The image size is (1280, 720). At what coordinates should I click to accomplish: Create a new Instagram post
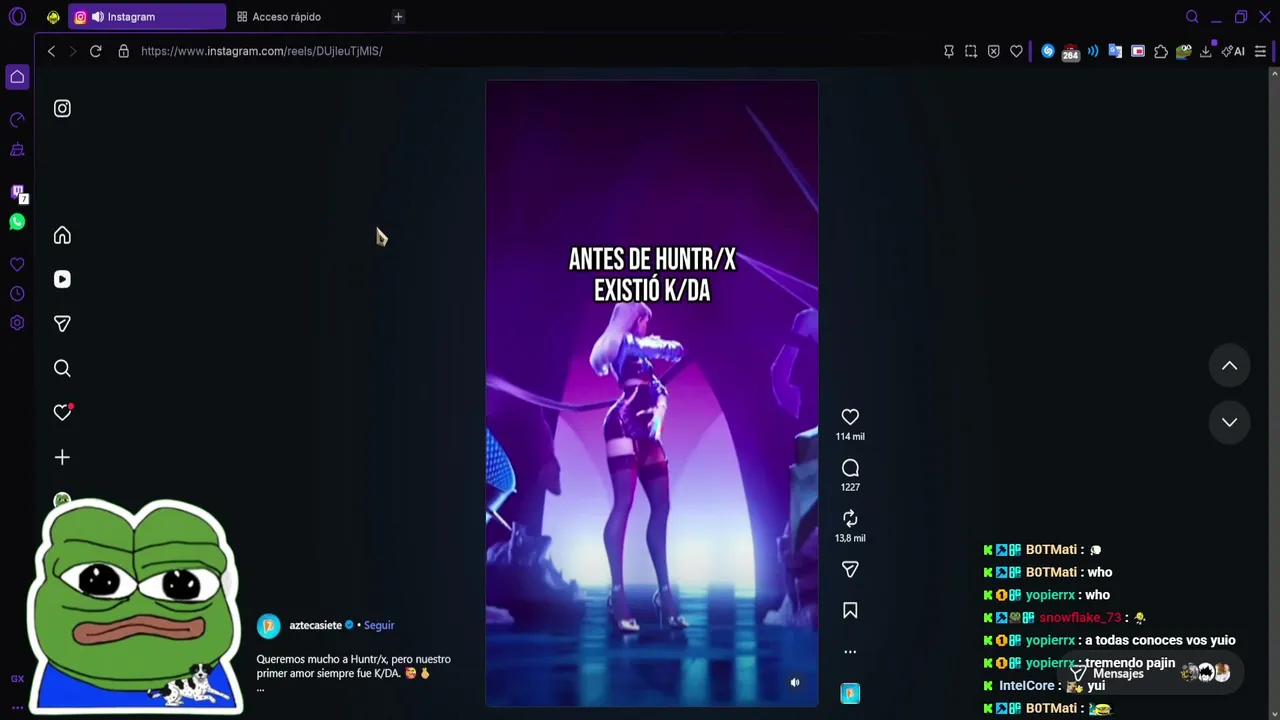(62, 457)
